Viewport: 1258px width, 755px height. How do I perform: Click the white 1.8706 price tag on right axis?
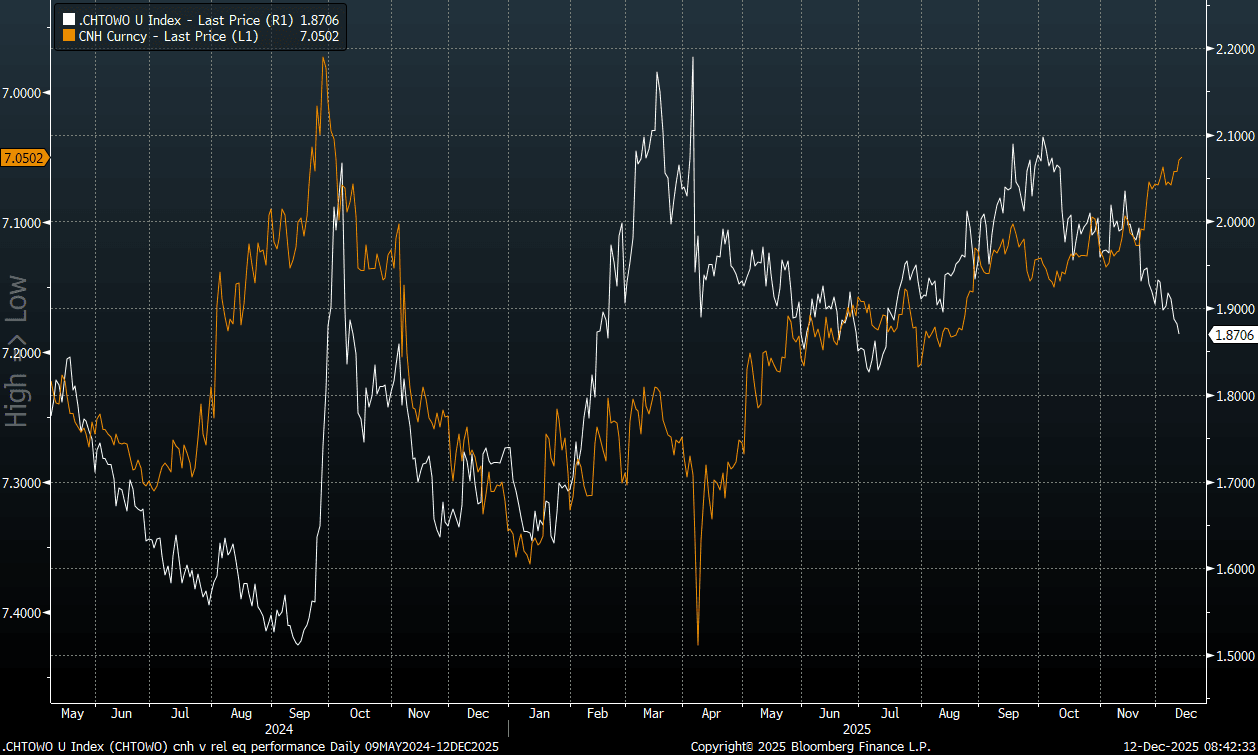[1232, 336]
